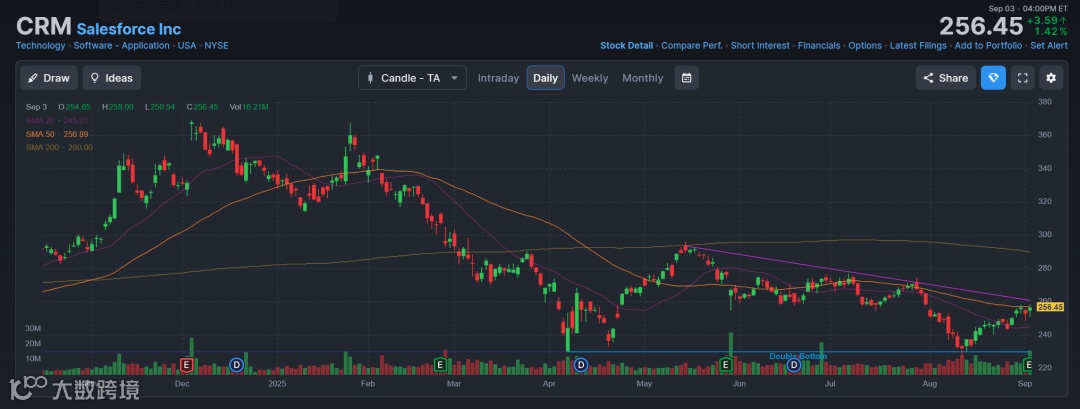Click the 1.42% percent change value
1080x409 pixels.
[x=1050, y=32]
